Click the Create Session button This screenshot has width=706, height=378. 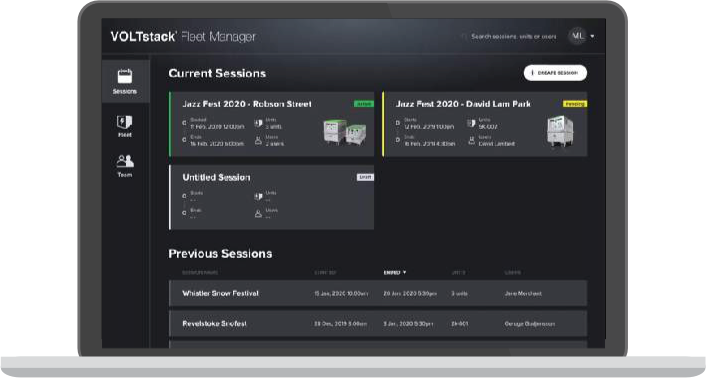pyautogui.click(x=555, y=73)
